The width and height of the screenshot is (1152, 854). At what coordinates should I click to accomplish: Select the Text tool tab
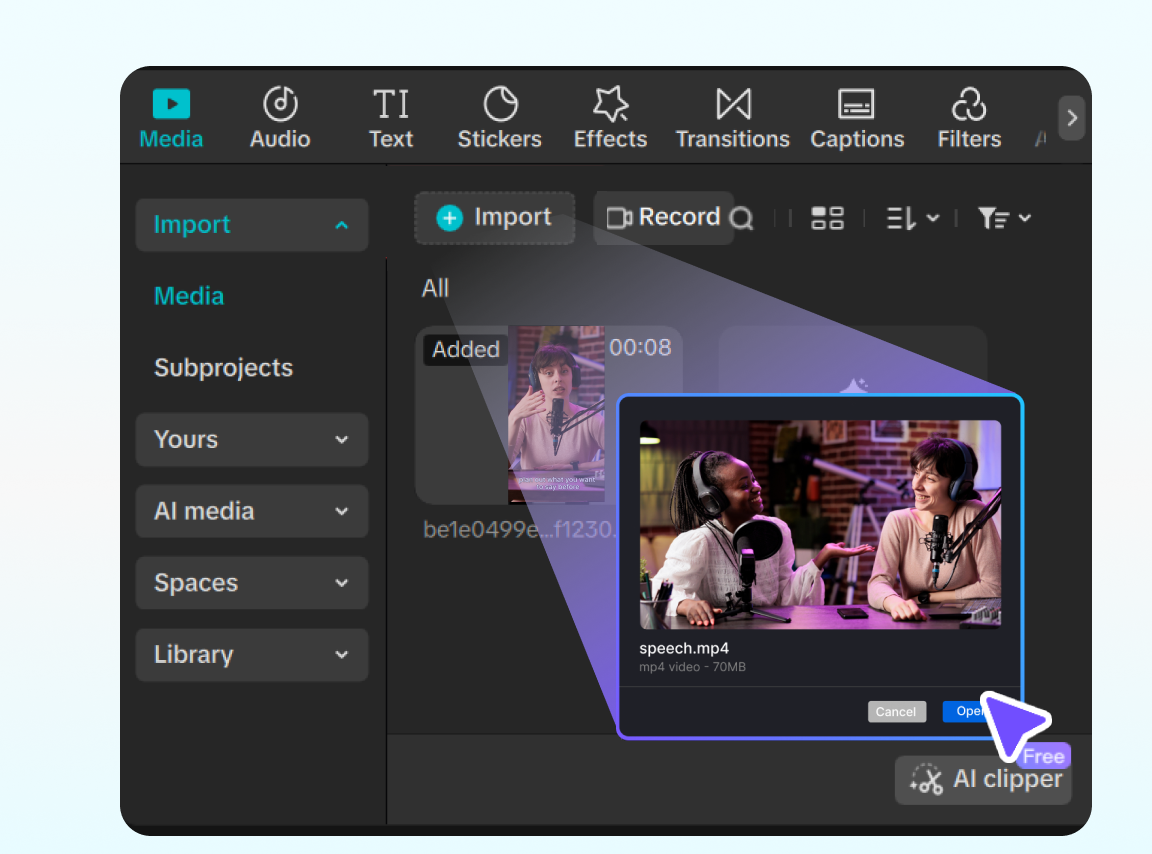click(x=391, y=116)
